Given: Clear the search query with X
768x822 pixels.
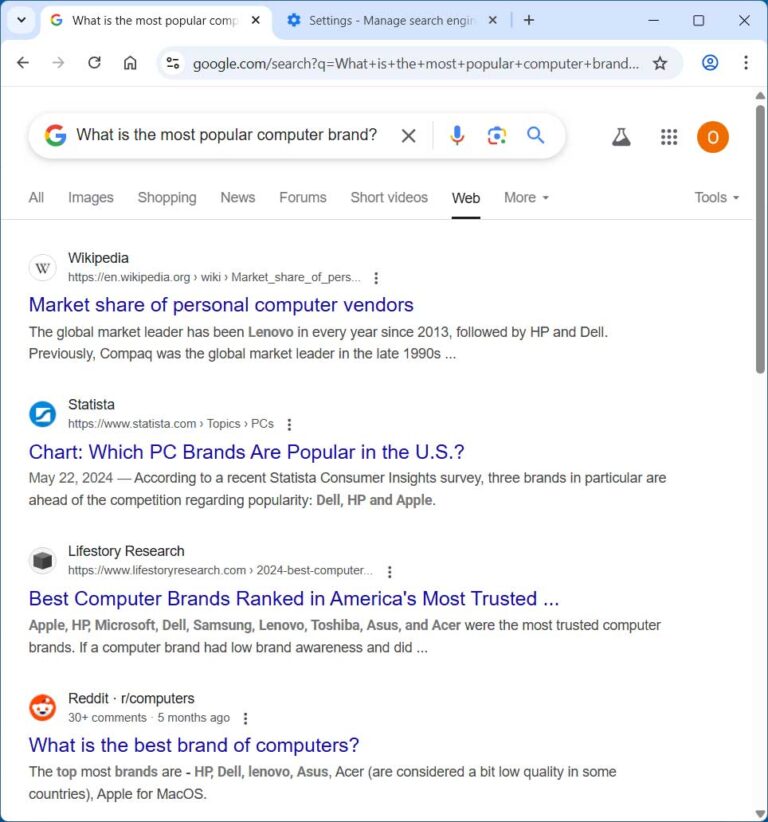Looking at the screenshot, I should [x=408, y=136].
